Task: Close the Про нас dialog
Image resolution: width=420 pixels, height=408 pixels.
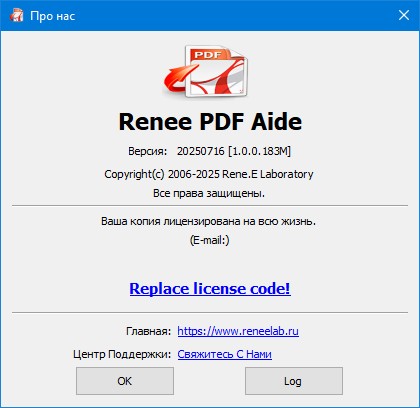Action: pos(404,15)
